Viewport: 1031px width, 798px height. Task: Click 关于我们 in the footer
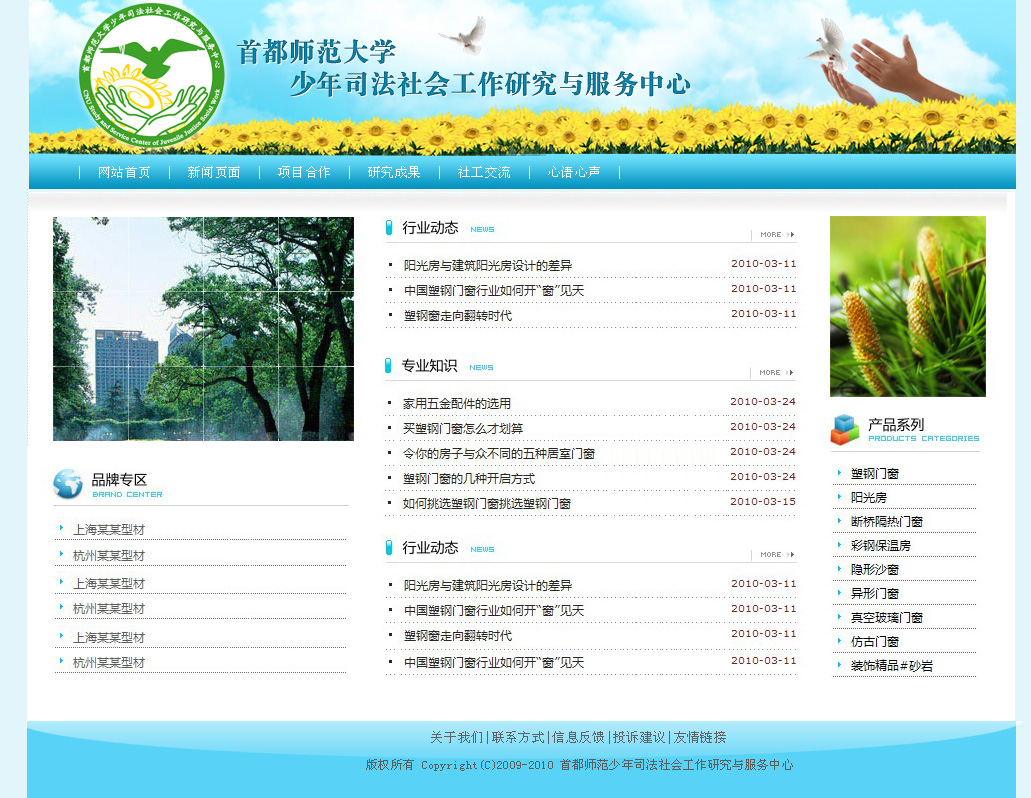(456, 738)
